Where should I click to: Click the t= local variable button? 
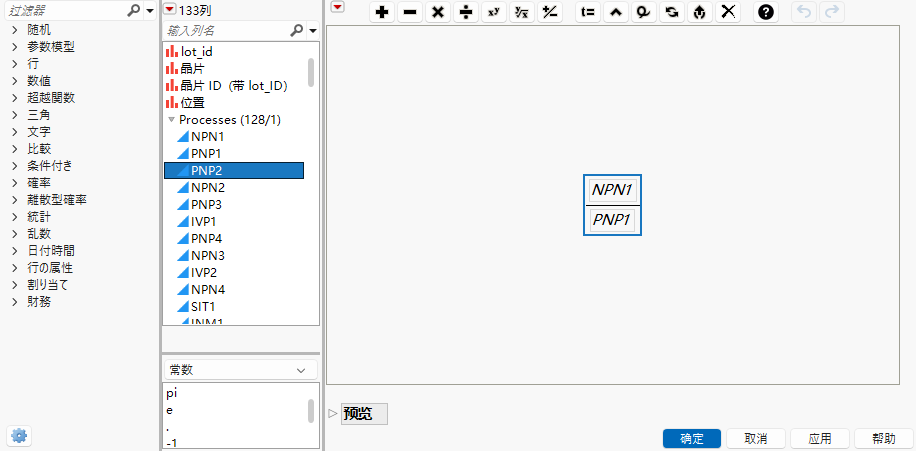coord(588,12)
